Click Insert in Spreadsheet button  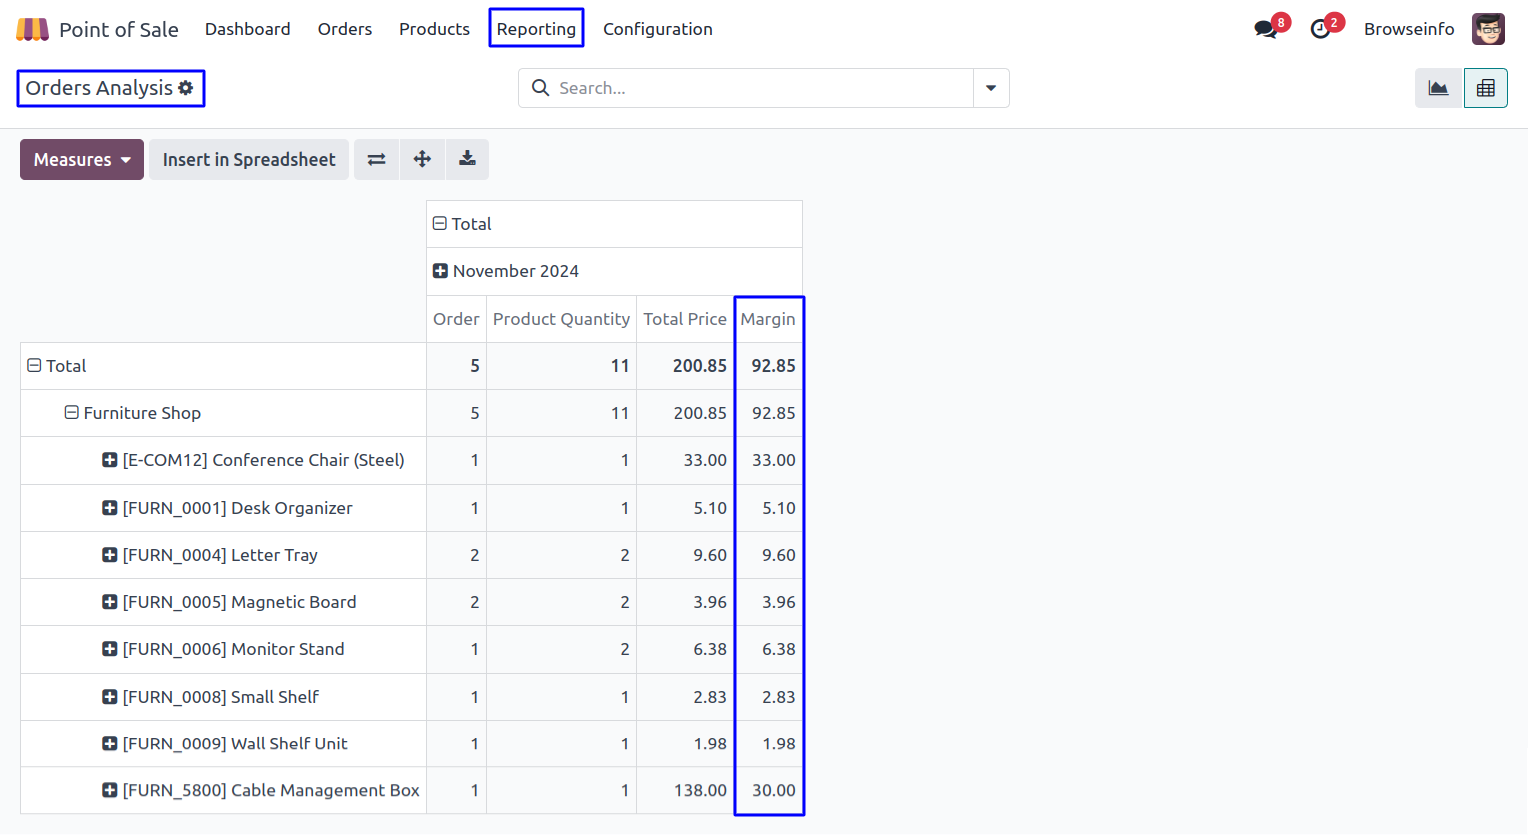pos(249,160)
